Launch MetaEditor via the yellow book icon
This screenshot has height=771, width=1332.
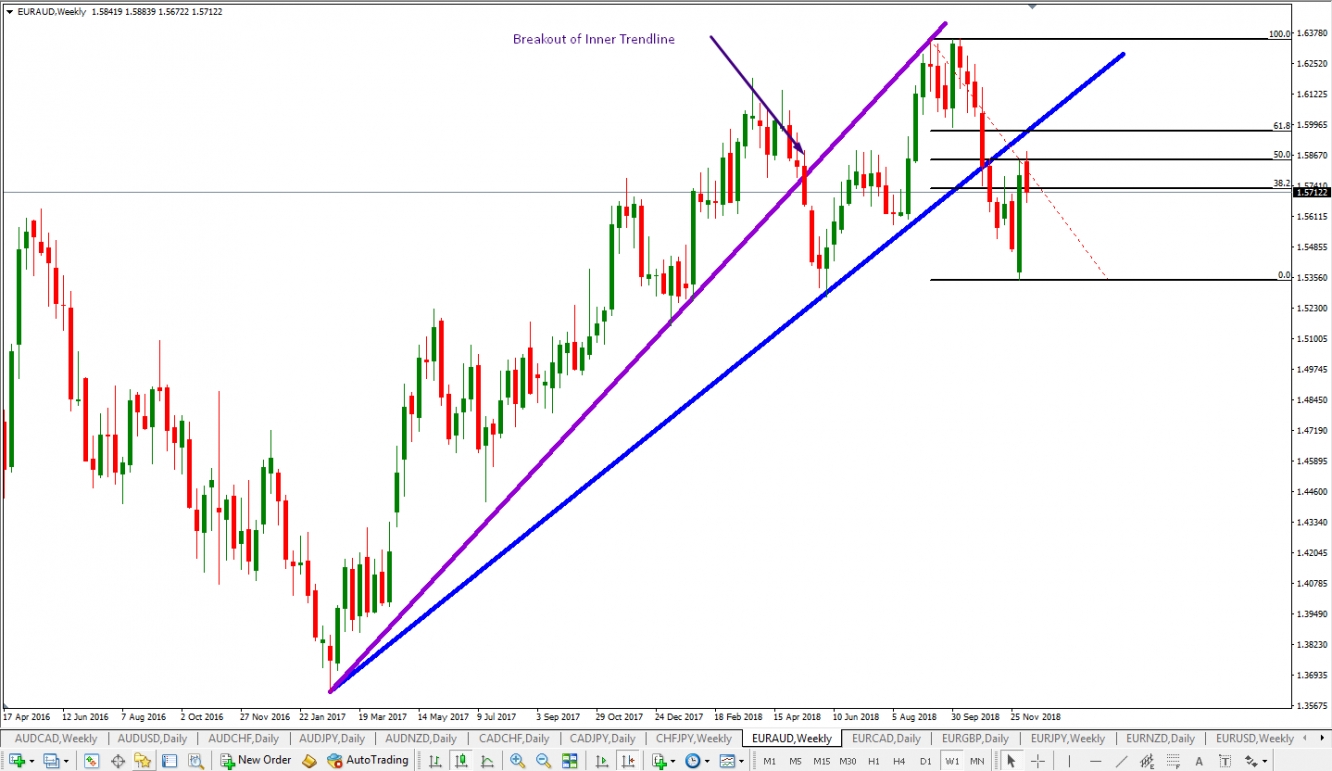point(309,761)
